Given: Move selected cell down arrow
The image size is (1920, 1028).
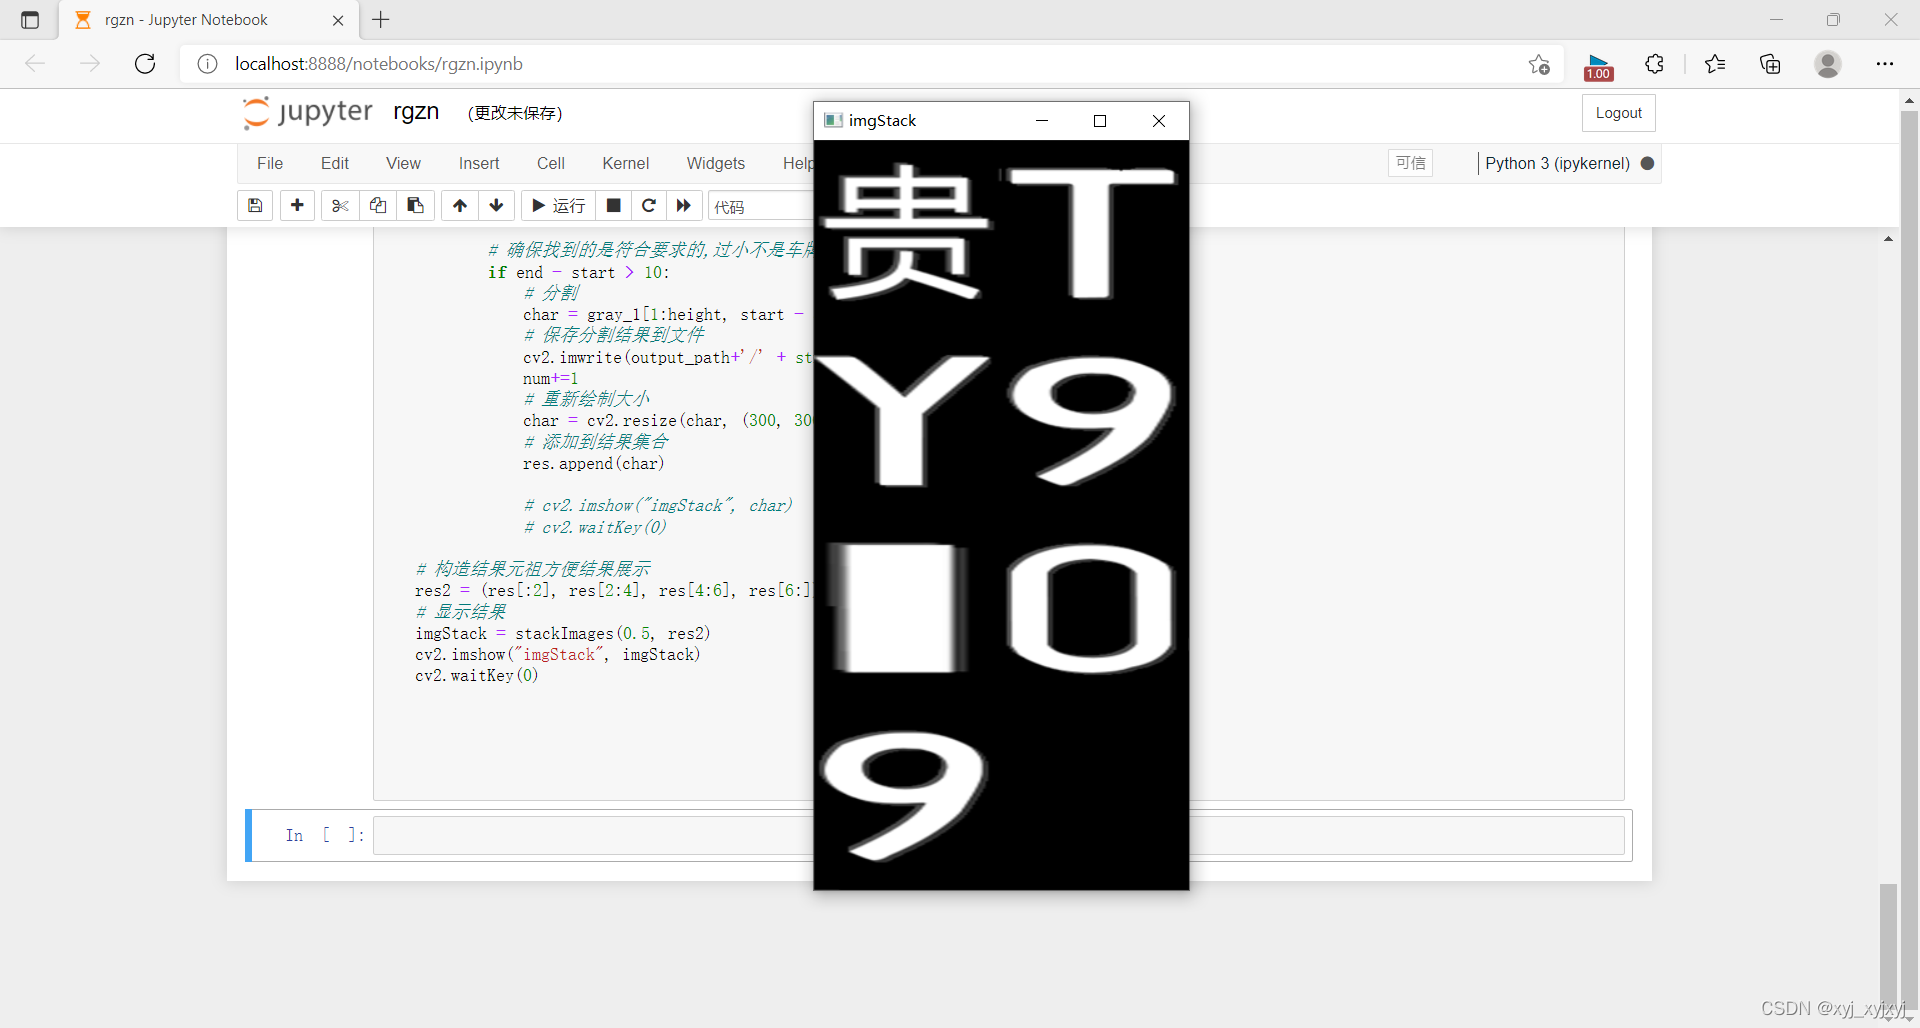Looking at the screenshot, I should coord(497,206).
